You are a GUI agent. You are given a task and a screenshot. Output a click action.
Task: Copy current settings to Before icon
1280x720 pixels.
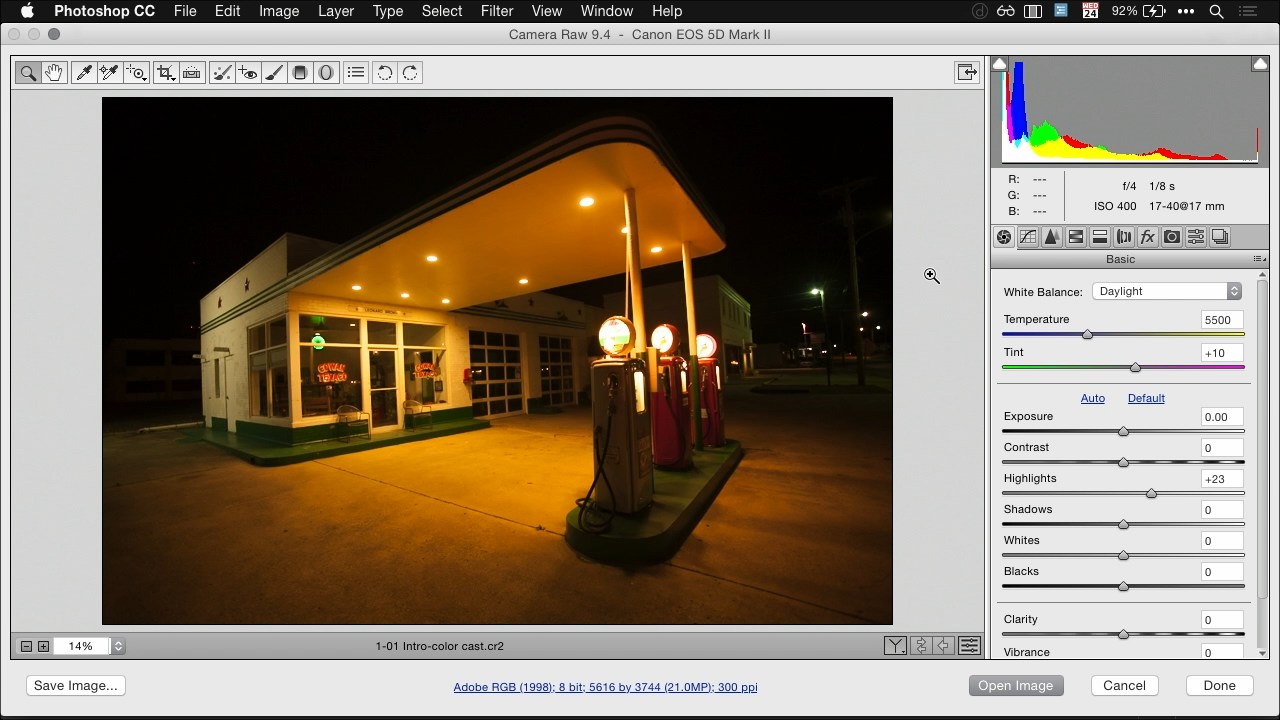(944, 646)
